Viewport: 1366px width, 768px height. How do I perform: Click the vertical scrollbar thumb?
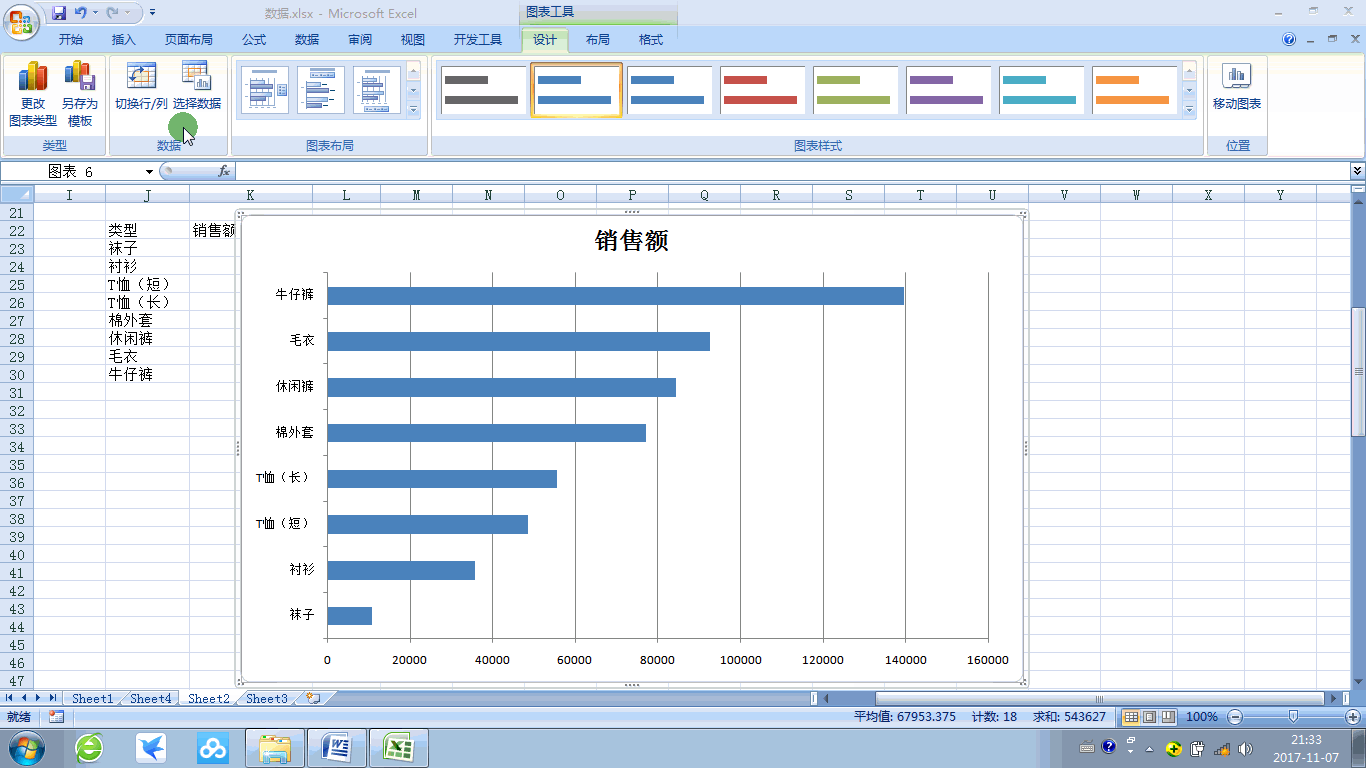[x=1357, y=372]
